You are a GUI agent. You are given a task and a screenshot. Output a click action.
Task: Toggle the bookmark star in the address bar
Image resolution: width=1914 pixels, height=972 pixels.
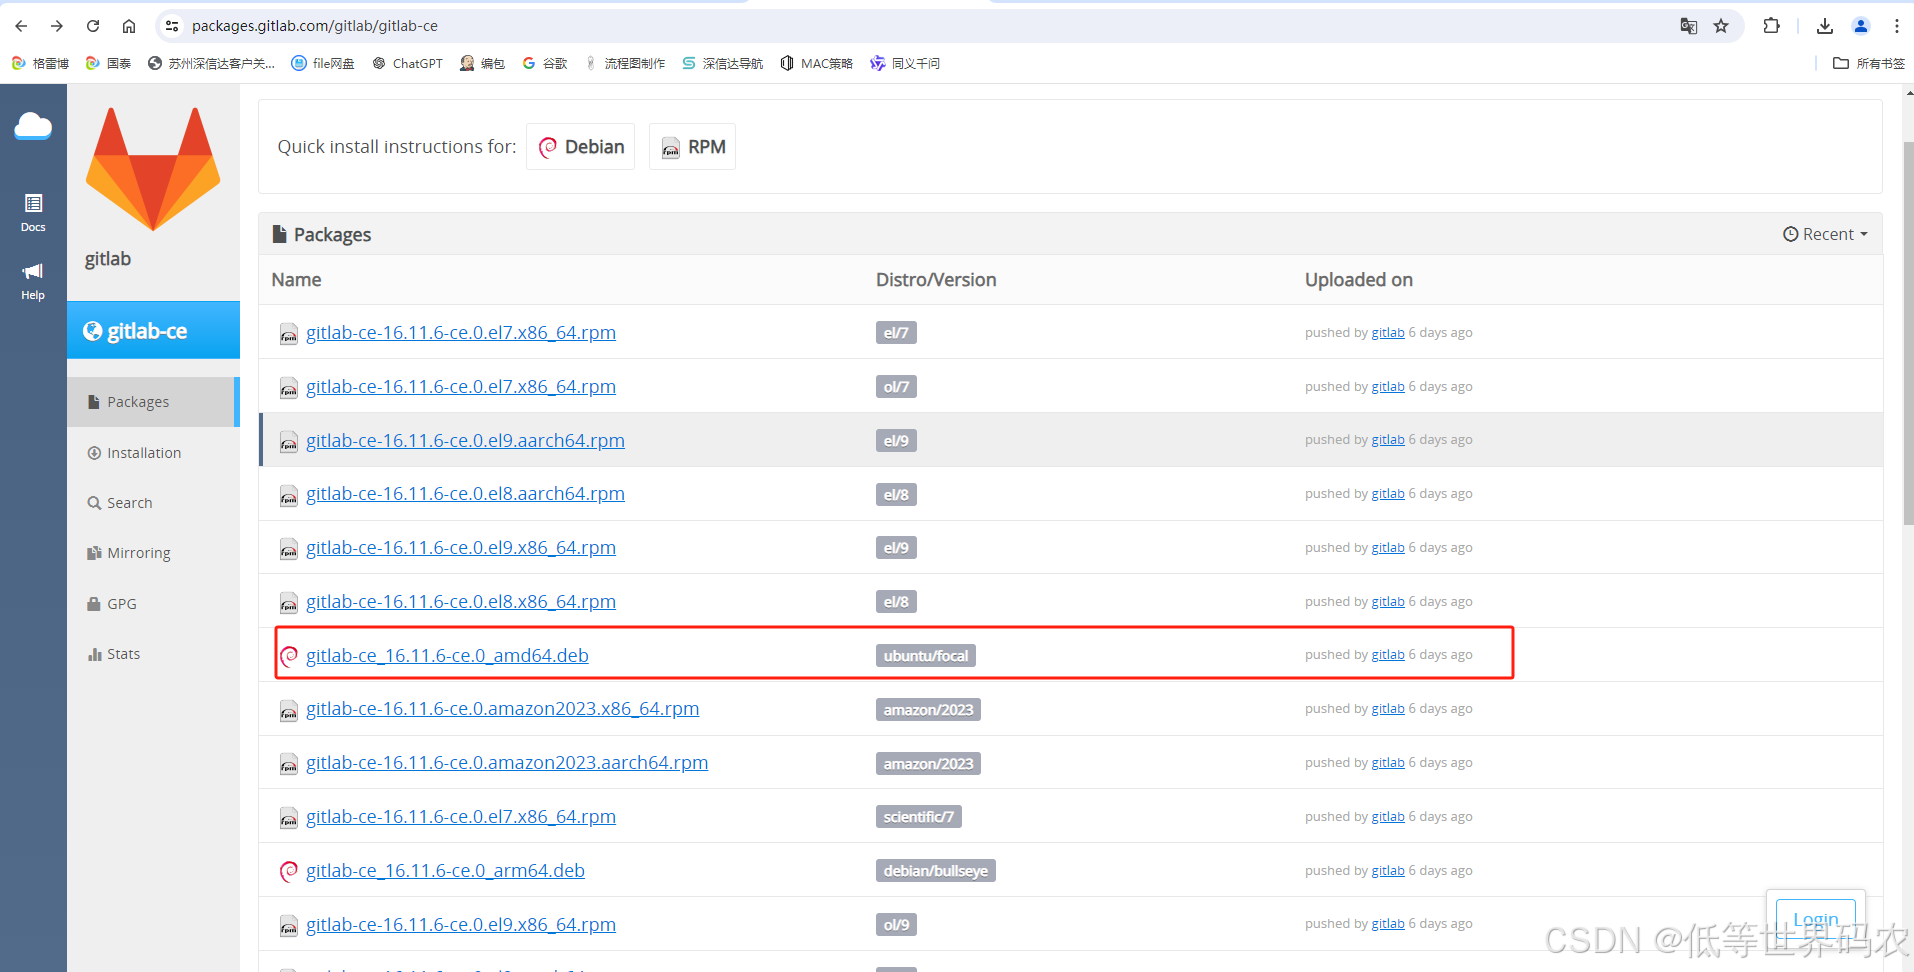(x=1722, y=26)
